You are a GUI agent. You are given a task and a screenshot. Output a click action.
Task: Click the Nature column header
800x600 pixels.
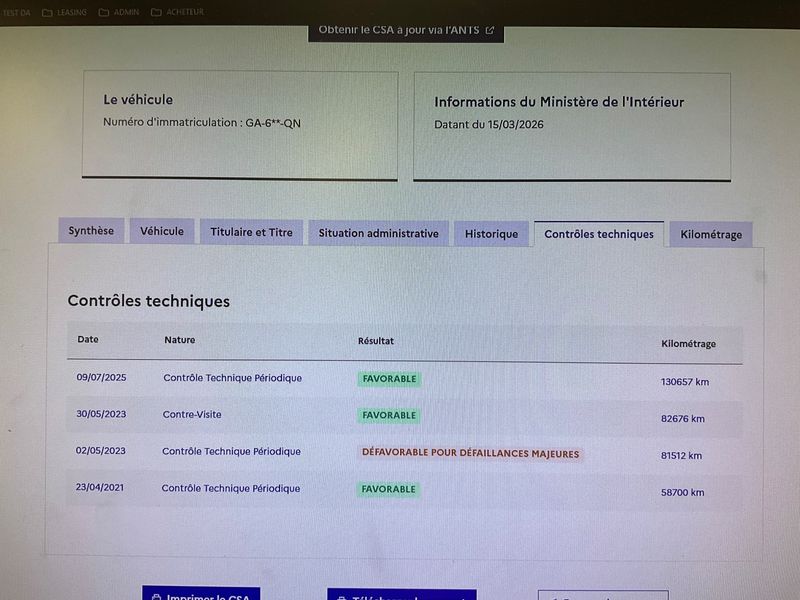click(x=180, y=340)
